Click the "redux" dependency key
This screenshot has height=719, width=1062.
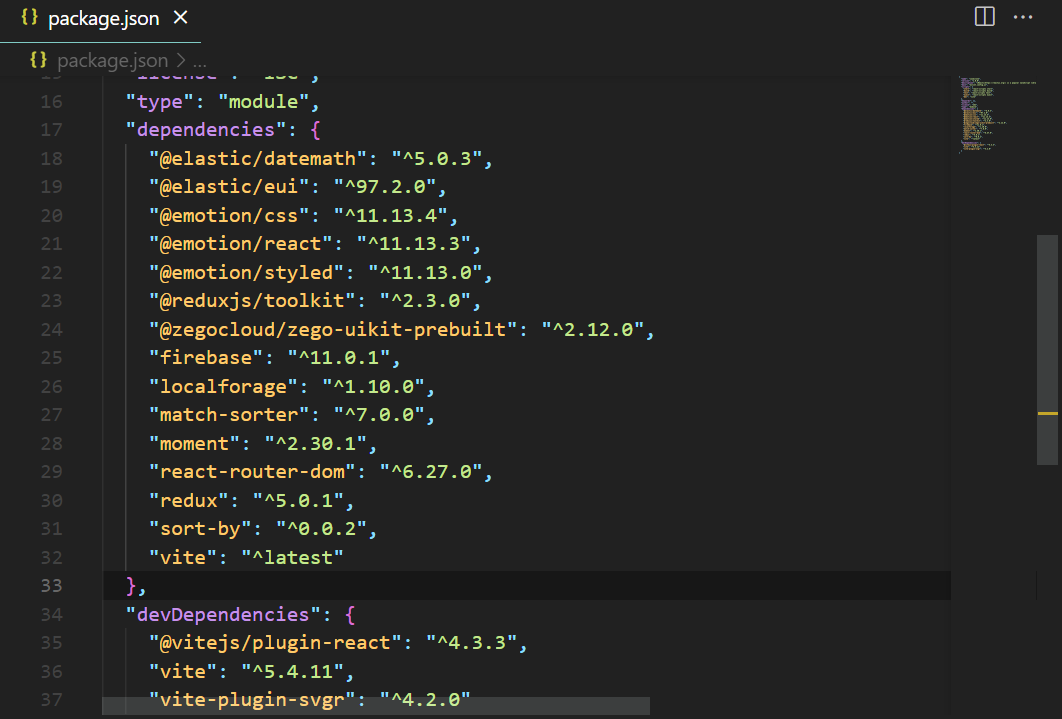click(x=189, y=500)
